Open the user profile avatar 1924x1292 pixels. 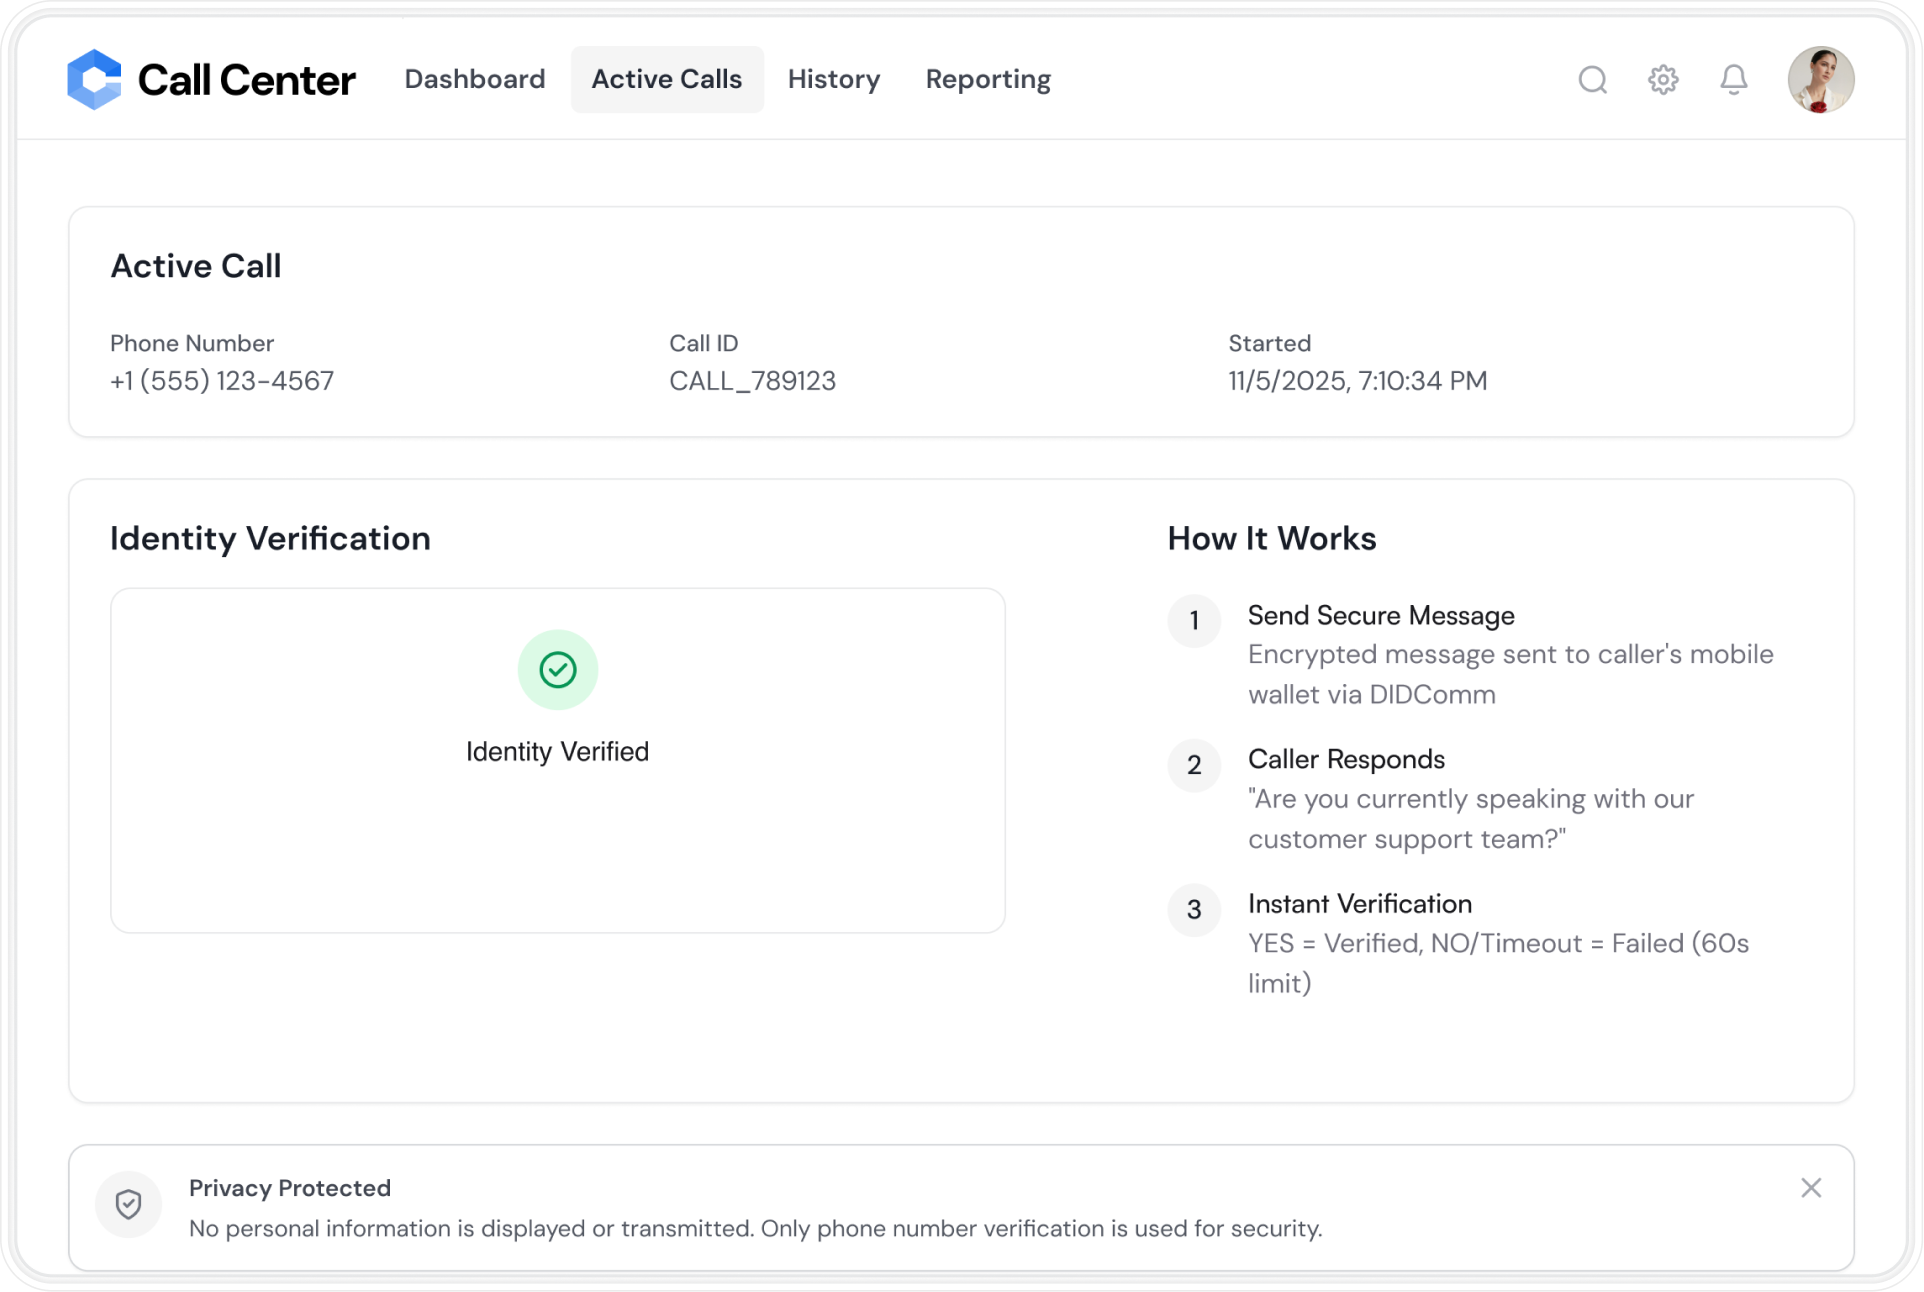tap(1820, 79)
